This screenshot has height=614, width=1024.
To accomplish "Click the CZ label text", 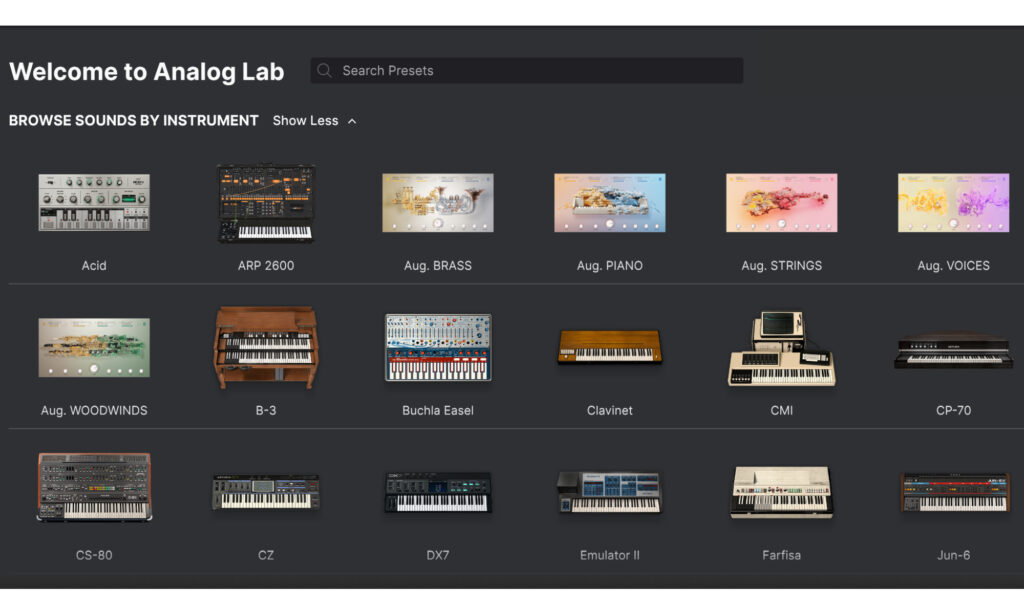I will pos(266,555).
